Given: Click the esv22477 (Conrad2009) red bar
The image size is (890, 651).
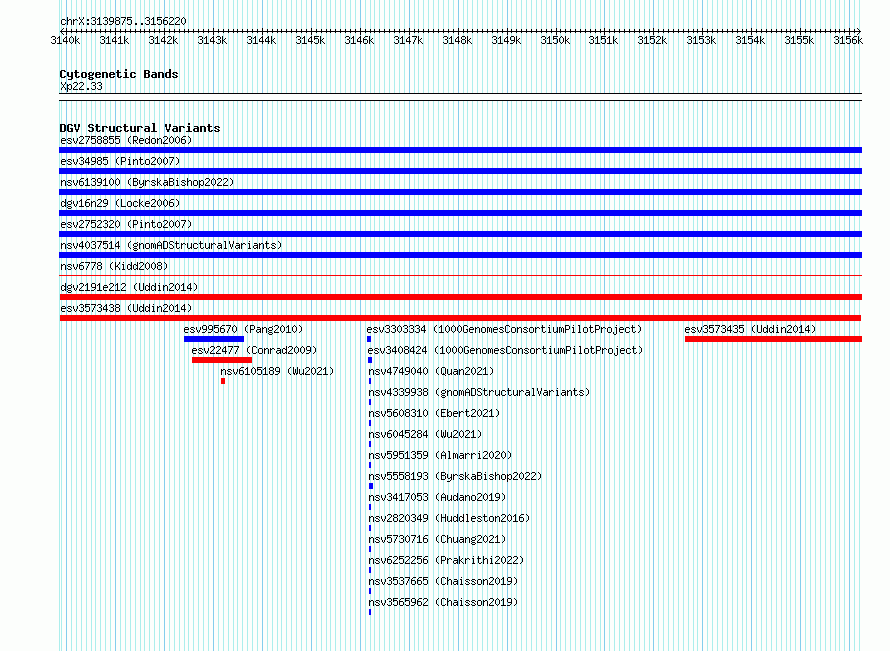Looking at the screenshot, I should pyautogui.click(x=222, y=360).
